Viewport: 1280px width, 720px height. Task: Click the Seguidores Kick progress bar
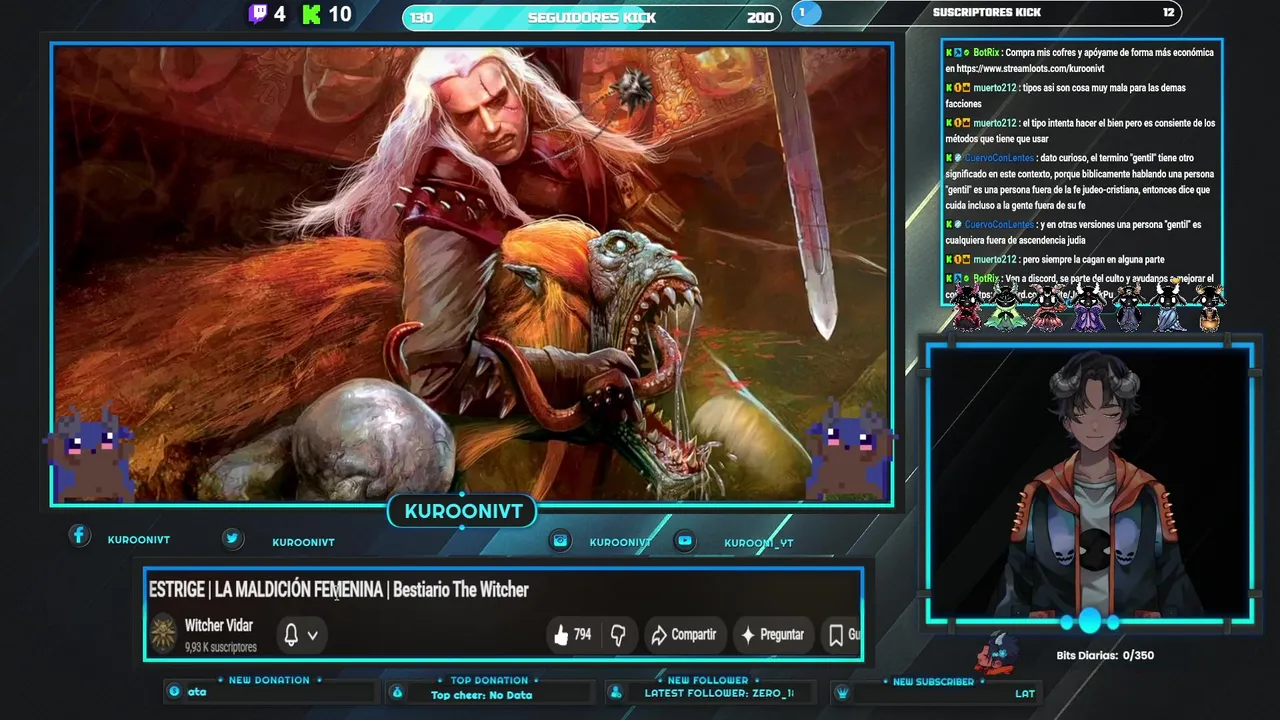pos(592,17)
